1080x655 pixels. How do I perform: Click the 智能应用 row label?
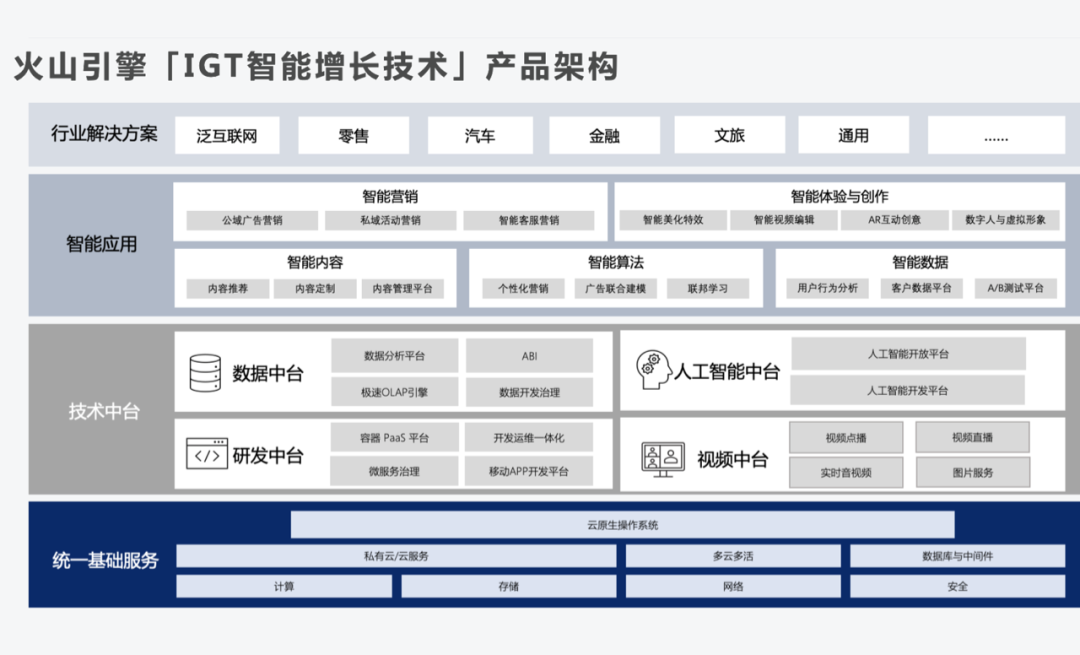coord(101,244)
